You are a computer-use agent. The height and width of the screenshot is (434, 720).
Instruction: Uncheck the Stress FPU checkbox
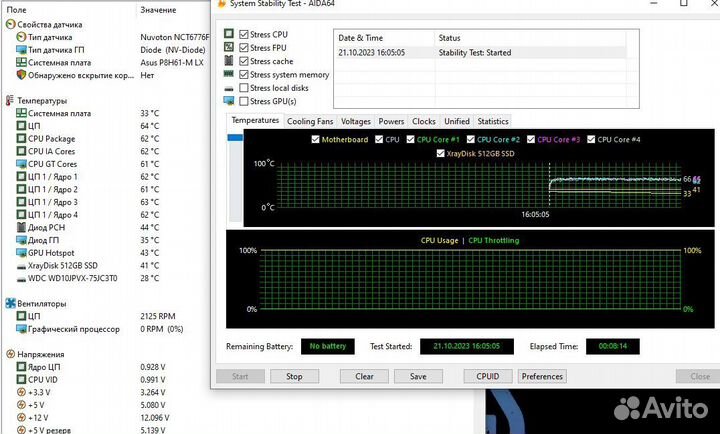(244, 48)
